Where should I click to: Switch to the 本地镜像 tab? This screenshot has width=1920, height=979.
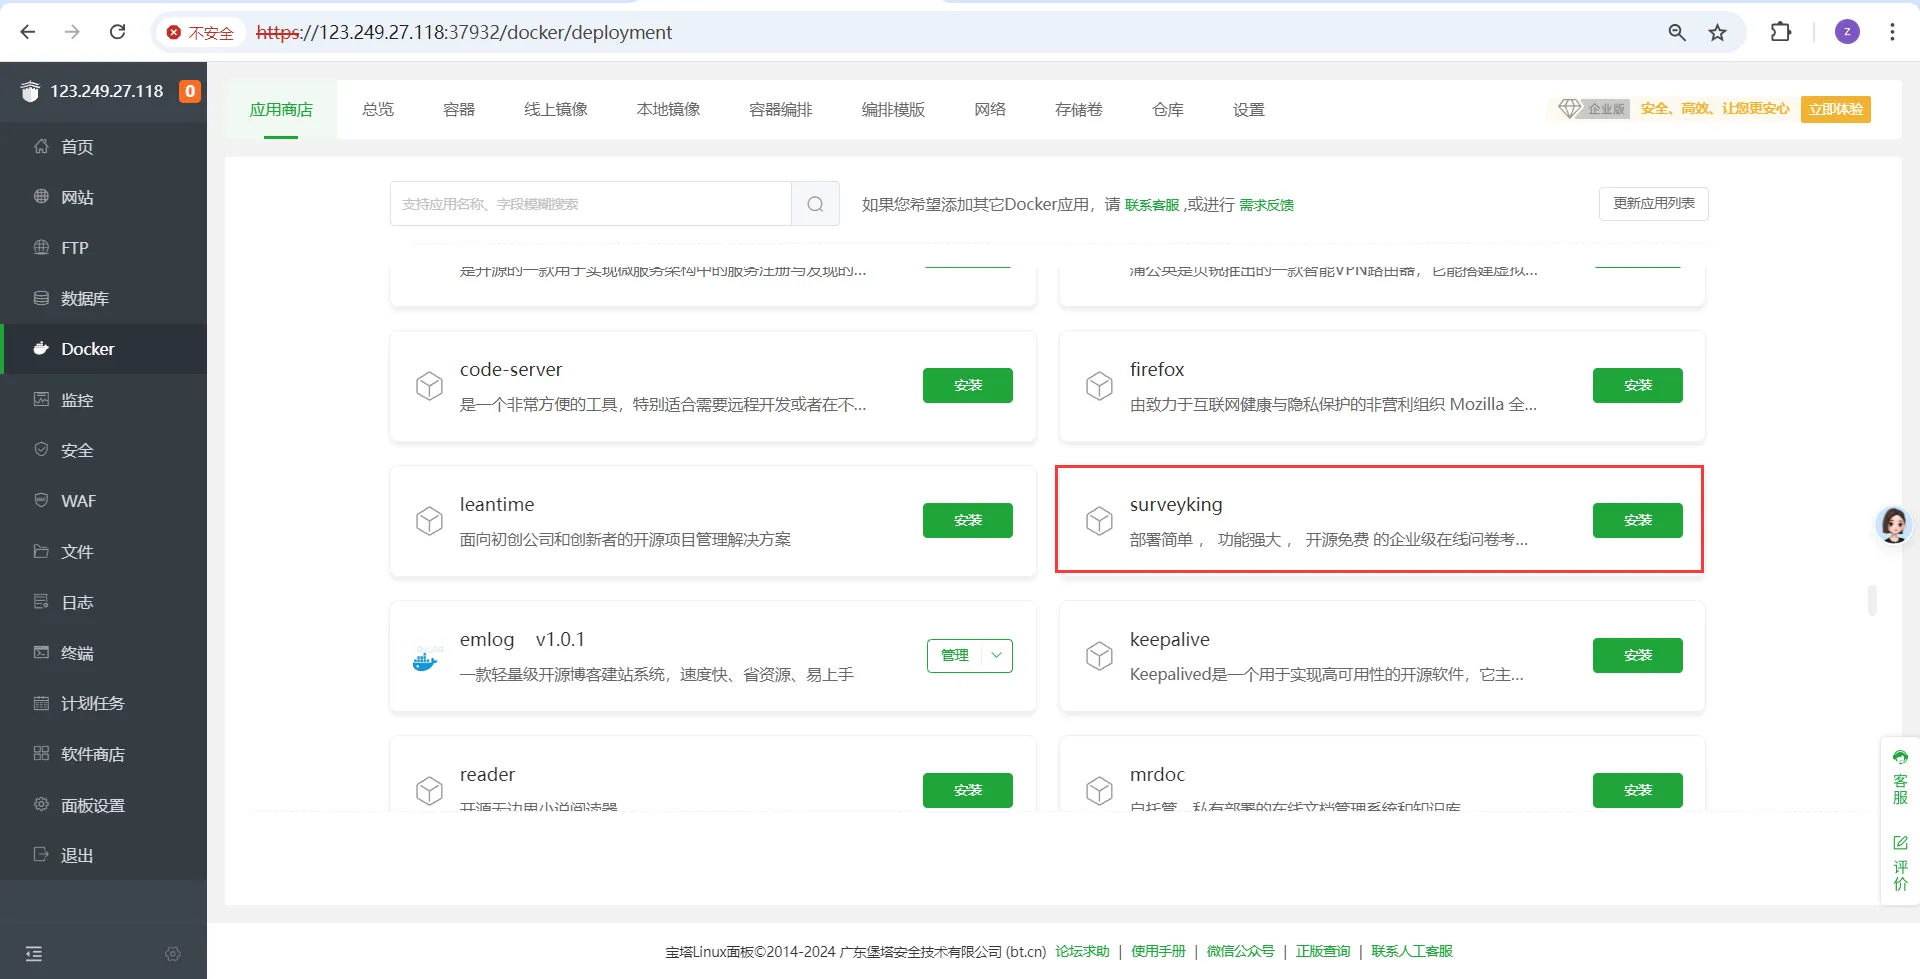(x=669, y=110)
